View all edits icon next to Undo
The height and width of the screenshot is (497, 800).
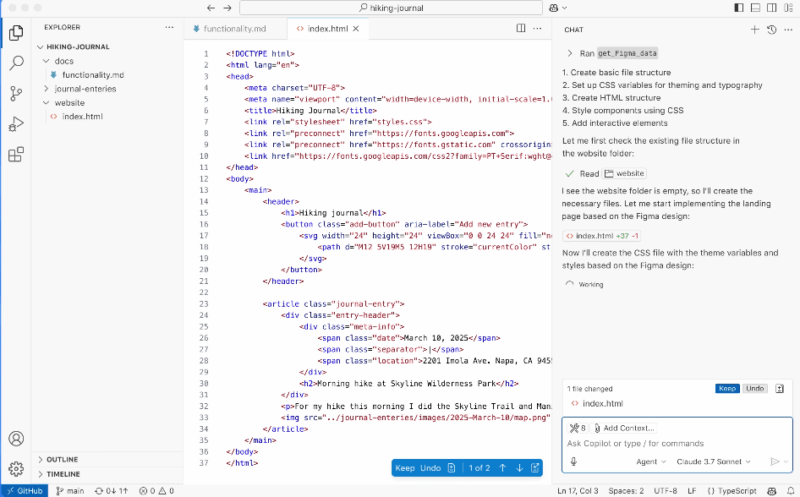tap(779, 388)
